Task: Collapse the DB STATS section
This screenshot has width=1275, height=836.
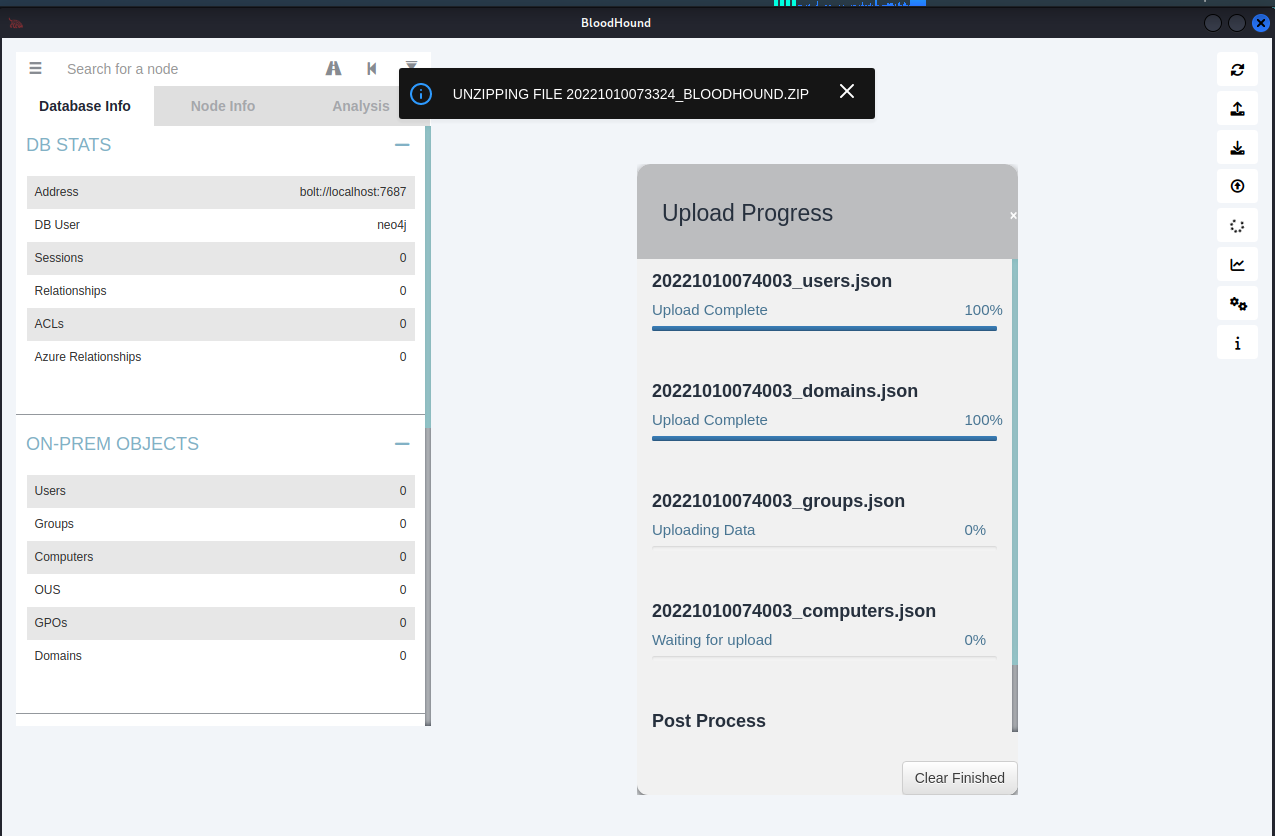Action: click(x=402, y=145)
